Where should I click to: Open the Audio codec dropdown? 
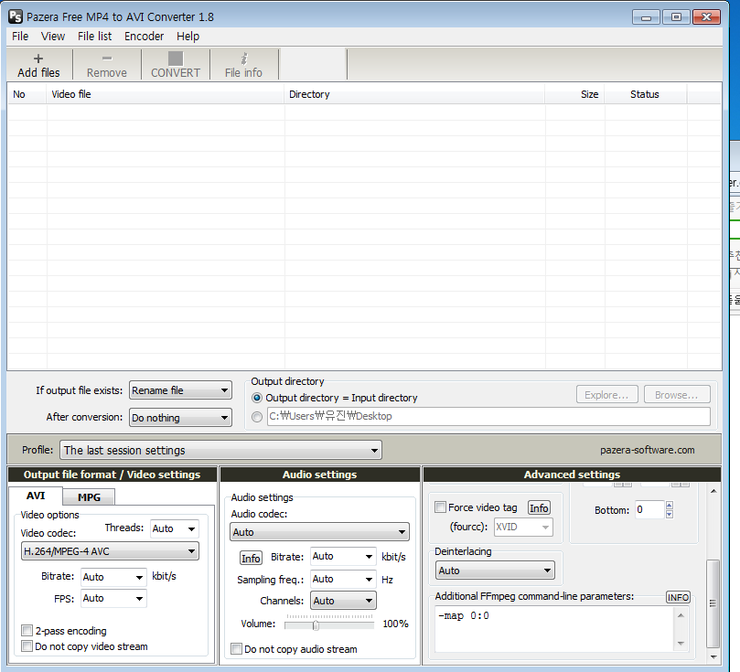click(x=320, y=532)
